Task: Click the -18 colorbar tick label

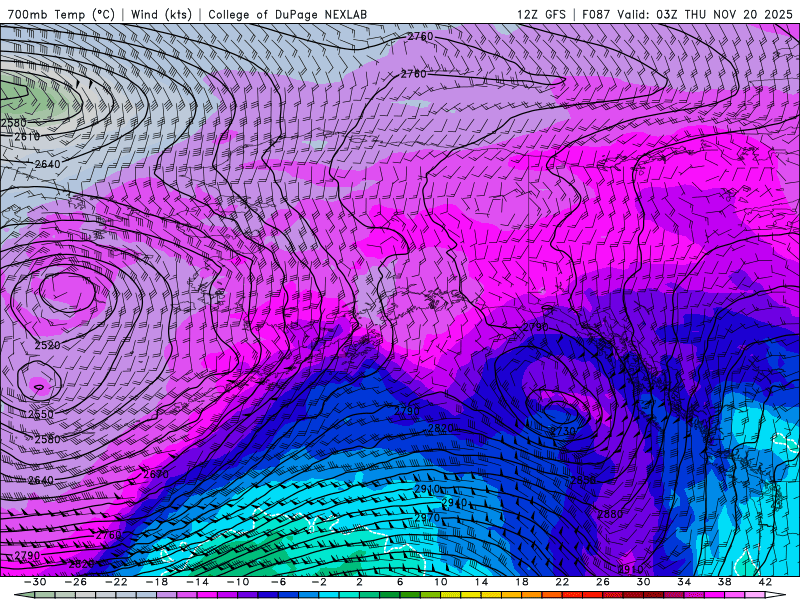Action: pyautogui.click(x=157, y=582)
